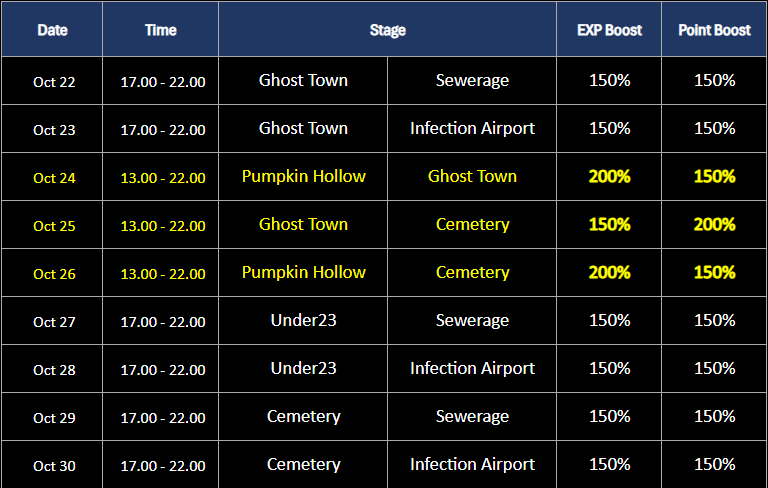
Task: Click Infection Airport in the Oct 23 row
Action: click(x=472, y=128)
